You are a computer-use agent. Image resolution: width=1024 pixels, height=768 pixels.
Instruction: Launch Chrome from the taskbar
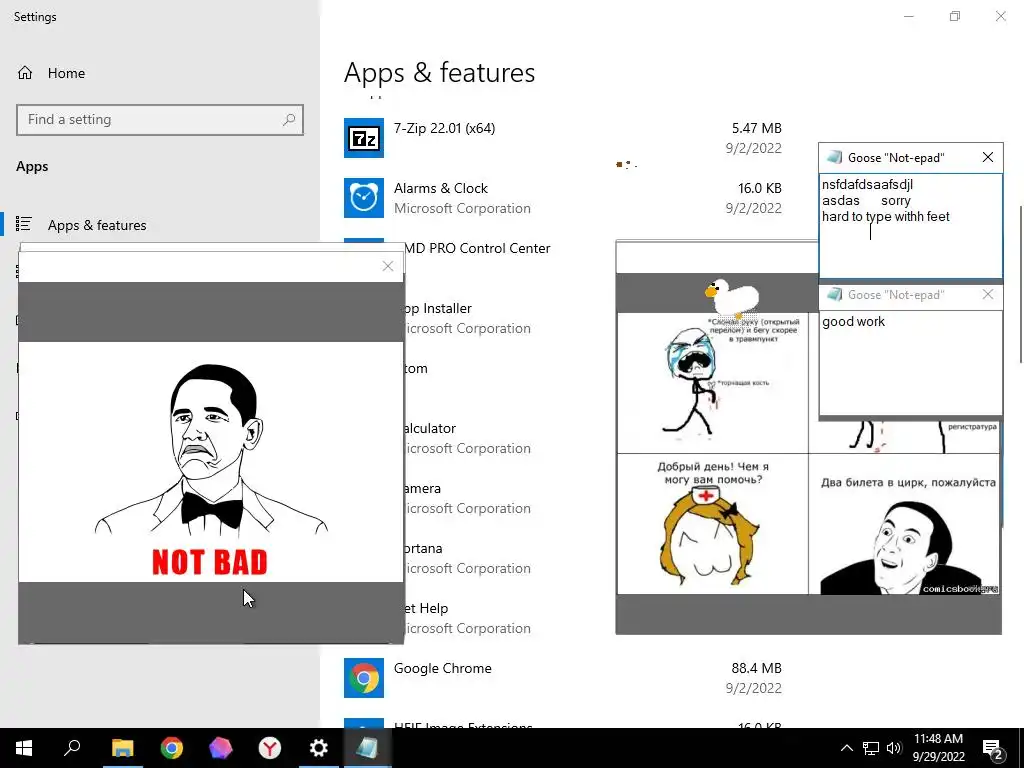point(171,748)
